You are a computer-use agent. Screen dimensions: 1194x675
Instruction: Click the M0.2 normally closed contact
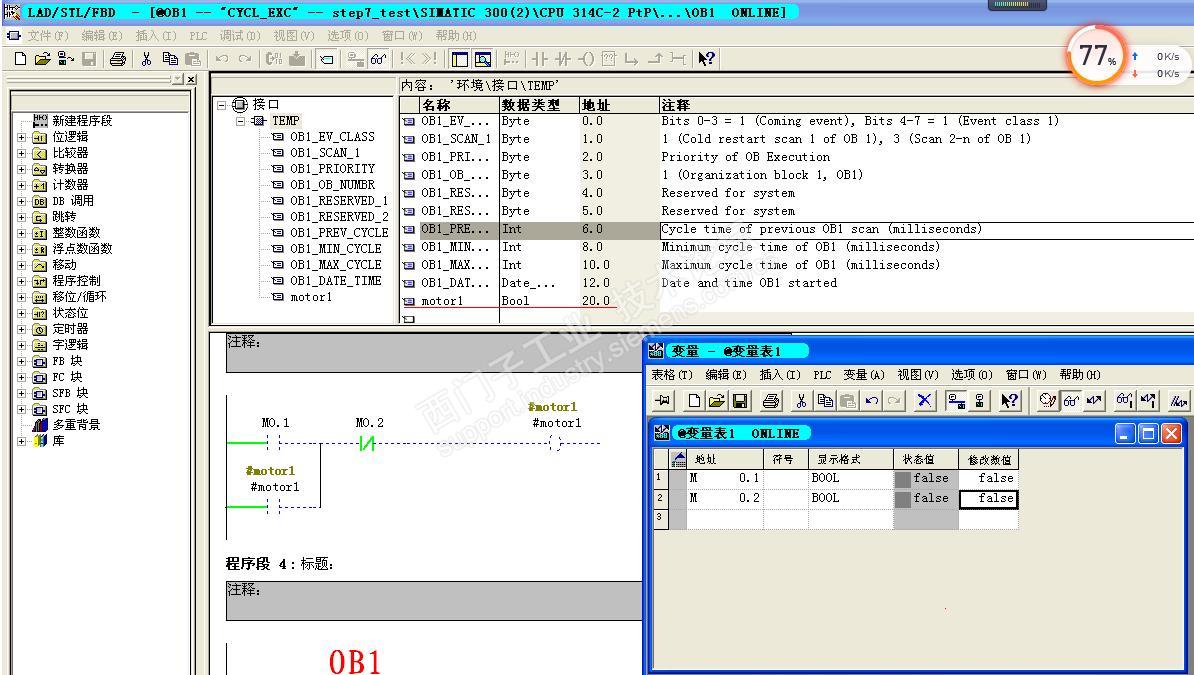[x=367, y=443]
